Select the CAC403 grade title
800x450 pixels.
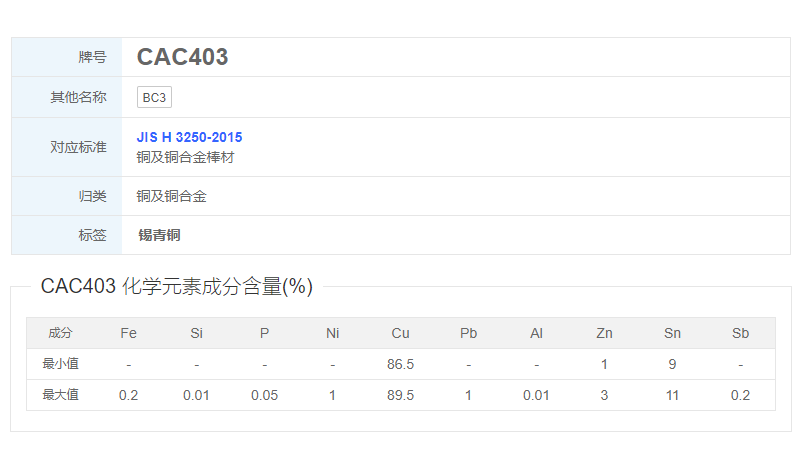(182, 57)
